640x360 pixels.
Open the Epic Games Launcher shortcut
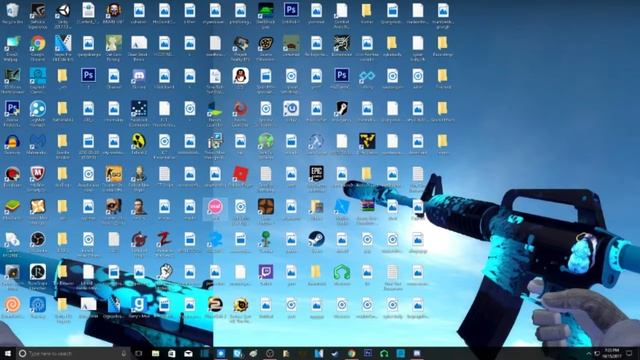pos(316,174)
